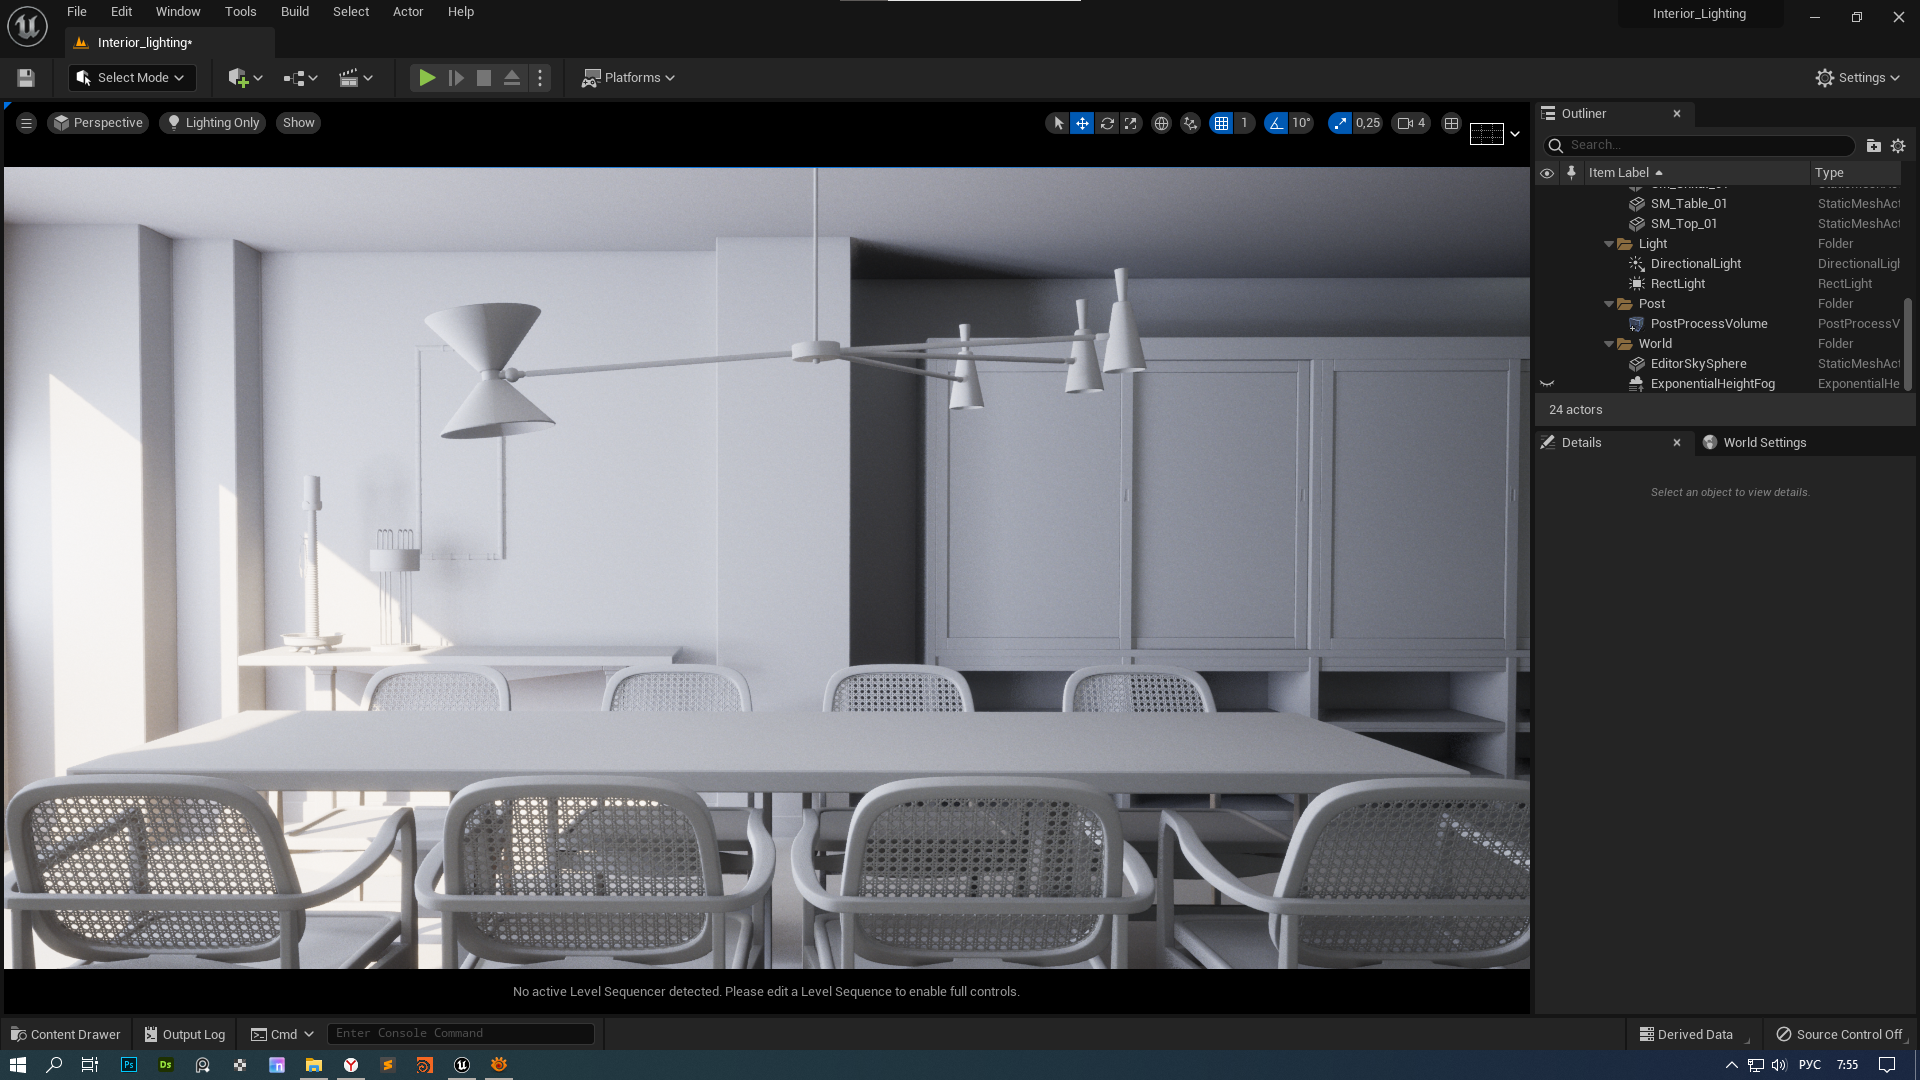Toggle scale snapping
This screenshot has height=1080, width=1920.
pyautogui.click(x=1340, y=123)
